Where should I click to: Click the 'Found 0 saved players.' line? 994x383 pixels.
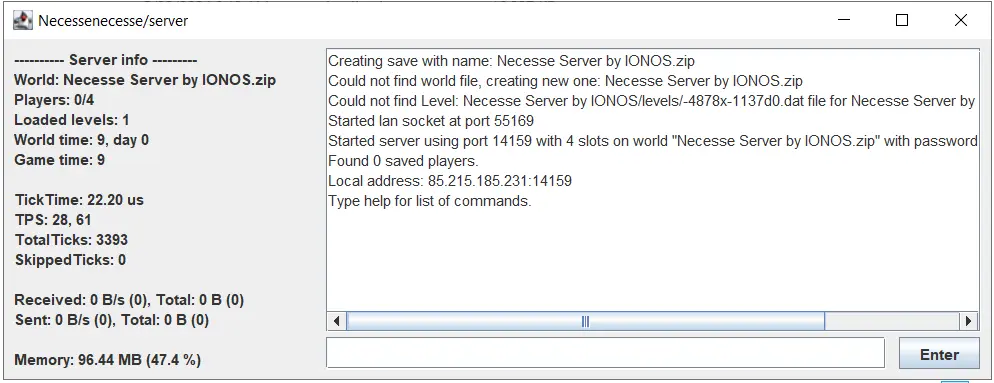(403, 161)
